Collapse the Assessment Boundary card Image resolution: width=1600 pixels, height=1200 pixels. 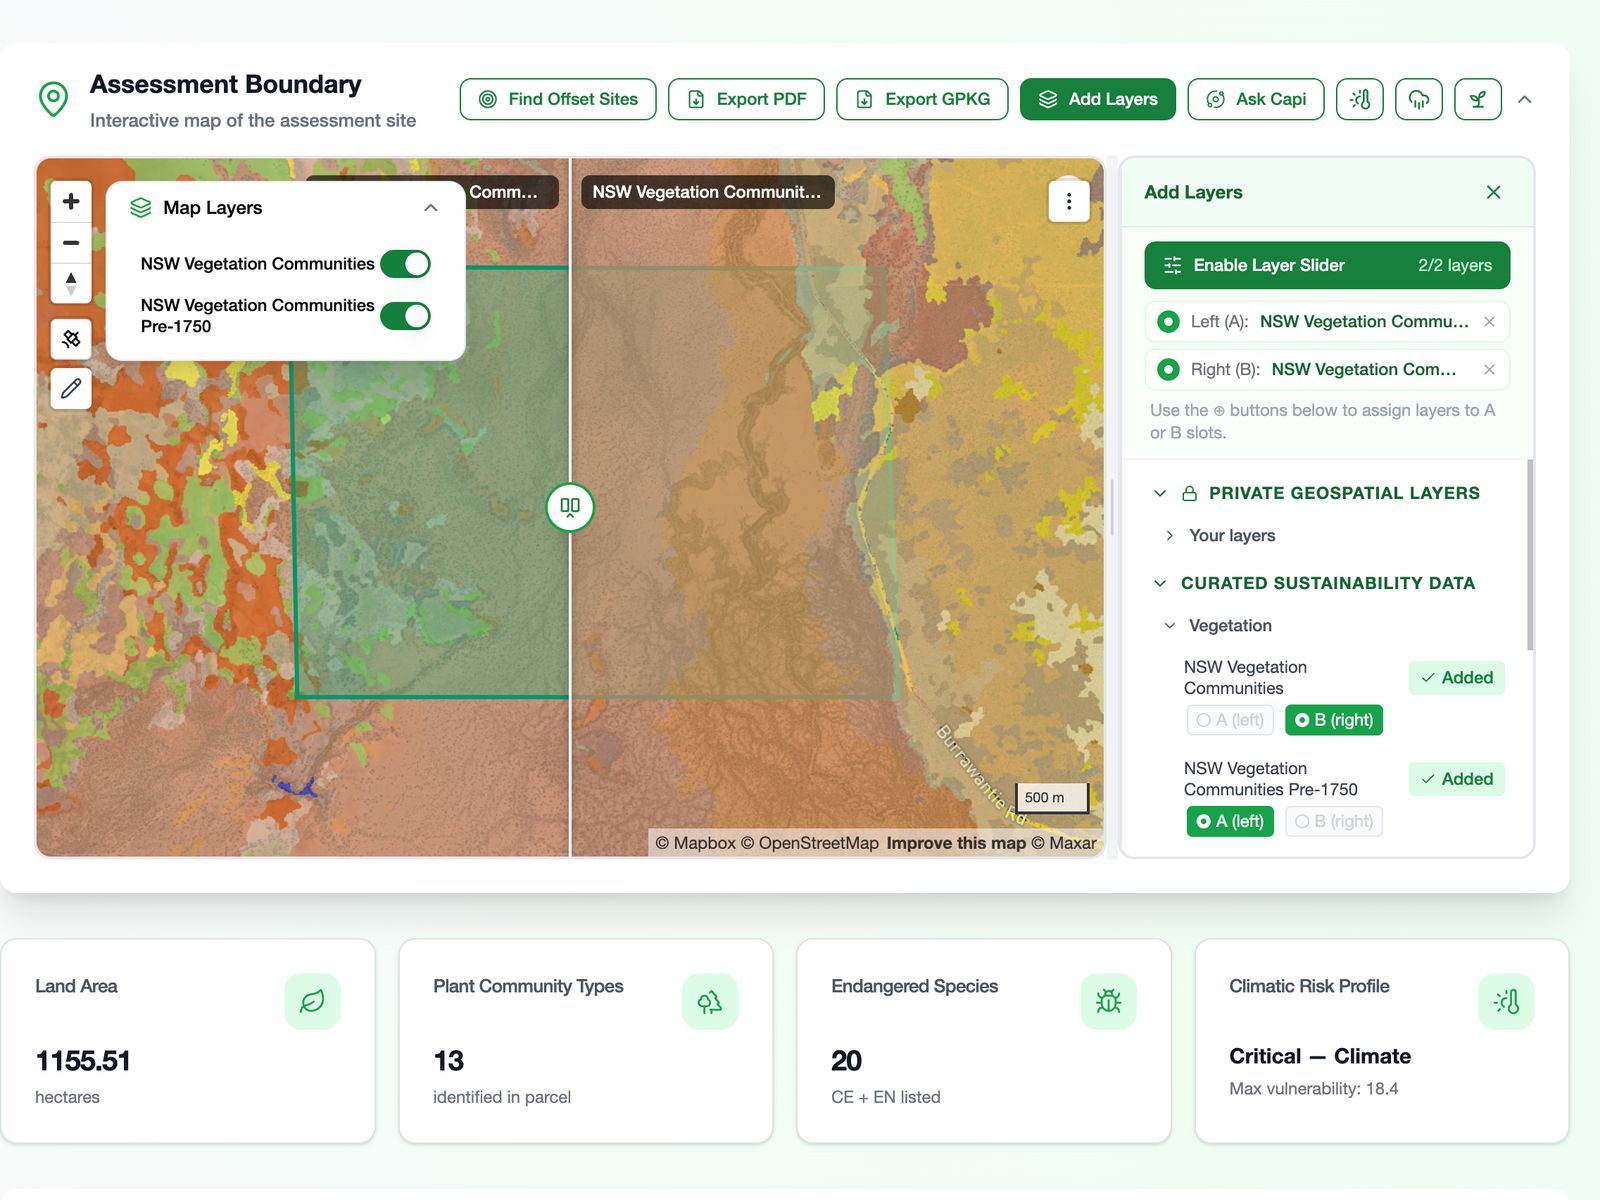click(x=1525, y=99)
